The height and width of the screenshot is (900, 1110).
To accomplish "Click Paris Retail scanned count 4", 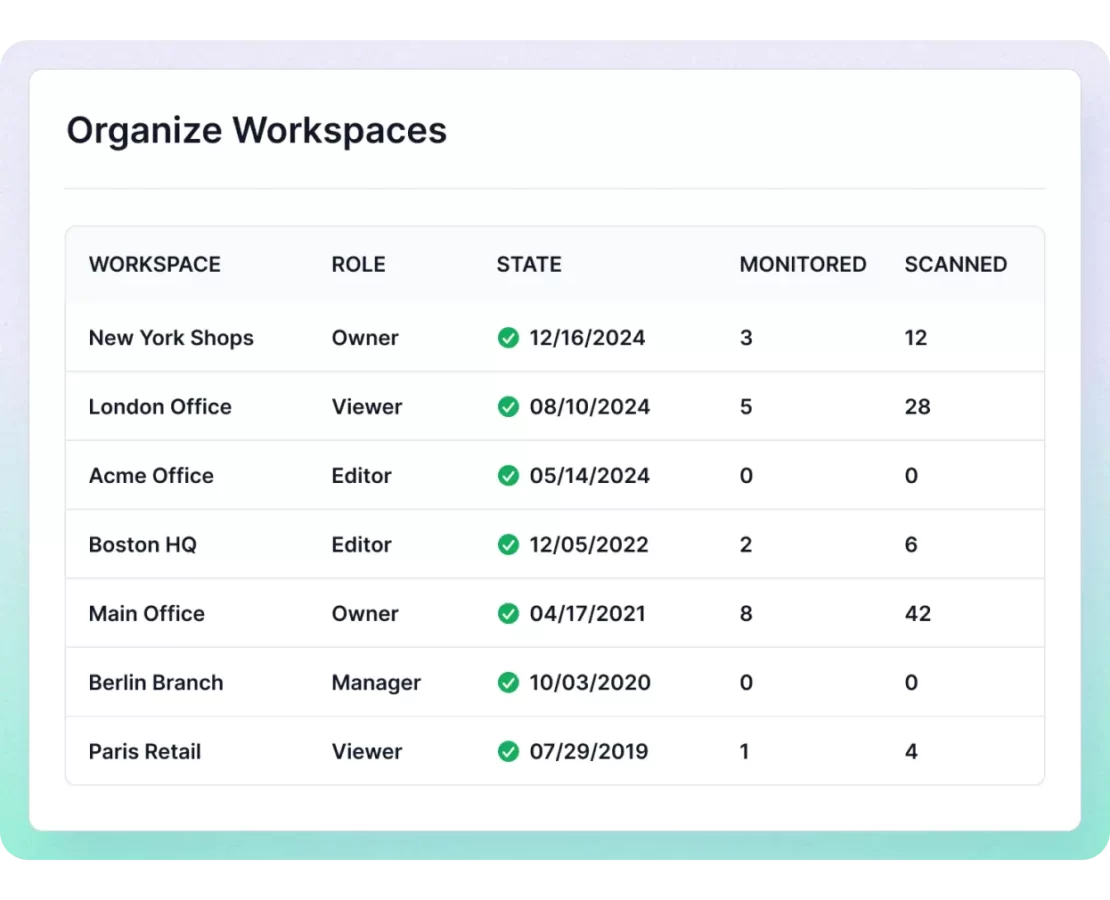I will click(x=911, y=752).
